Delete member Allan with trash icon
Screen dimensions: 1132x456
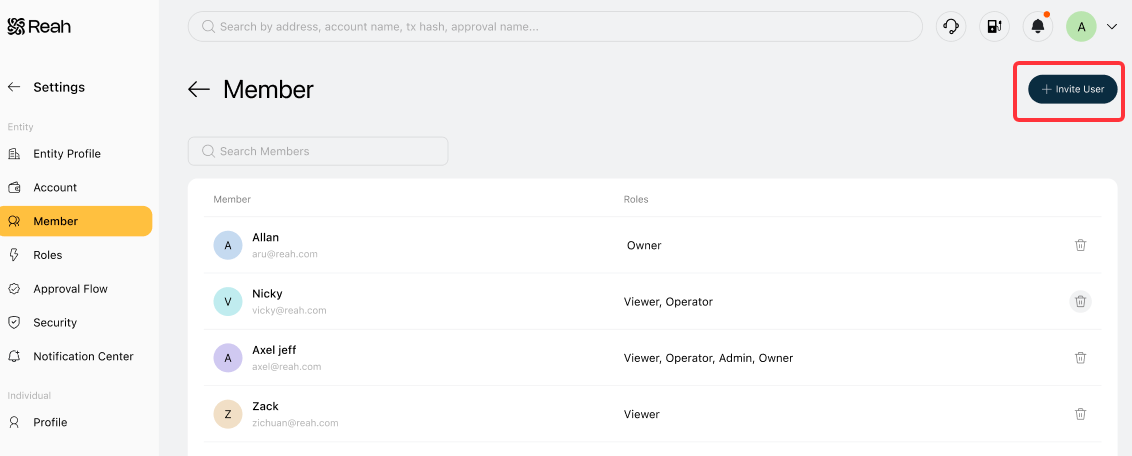(x=1080, y=245)
